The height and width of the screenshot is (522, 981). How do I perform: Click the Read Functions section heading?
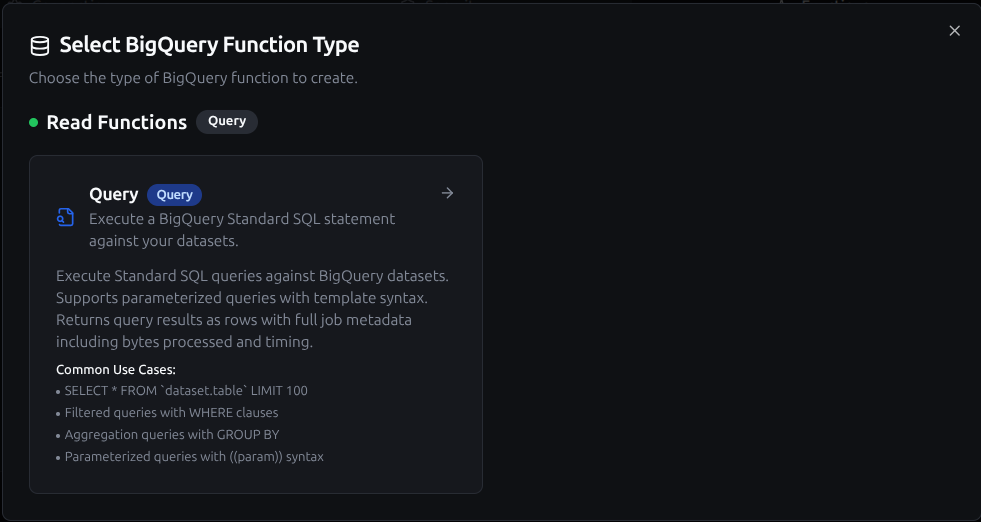(116, 122)
